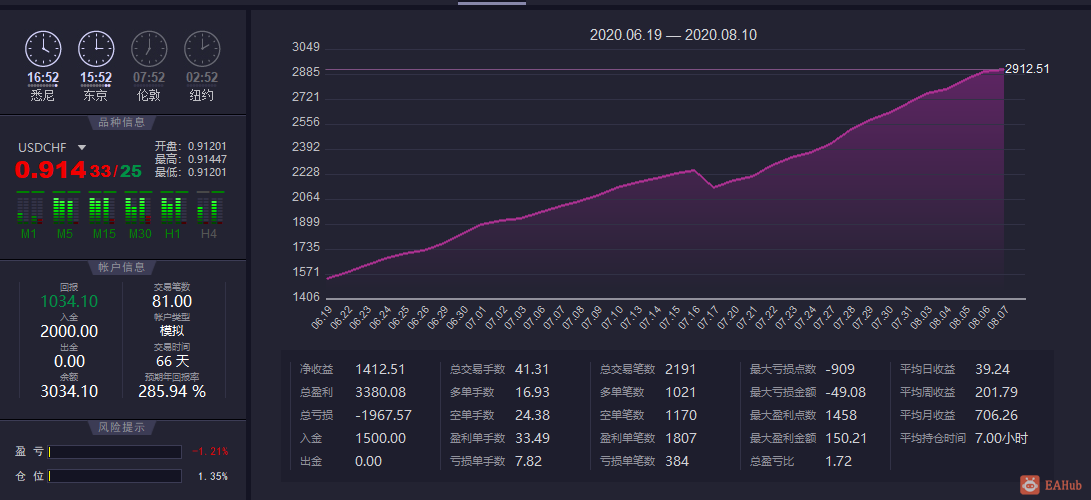Viewport: 1091px width, 500px height.
Task: Select the M30 timeframe signal bars
Action: pyautogui.click(x=138, y=207)
